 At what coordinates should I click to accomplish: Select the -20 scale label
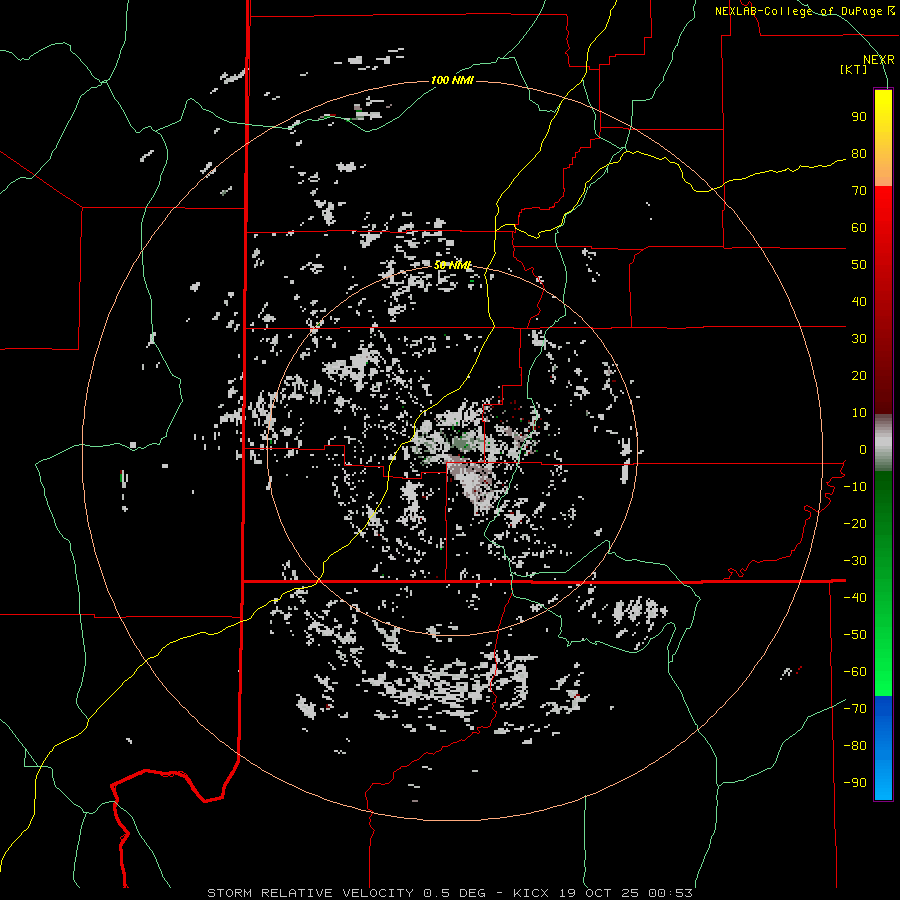pyautogui.click(x=855, y=524)
